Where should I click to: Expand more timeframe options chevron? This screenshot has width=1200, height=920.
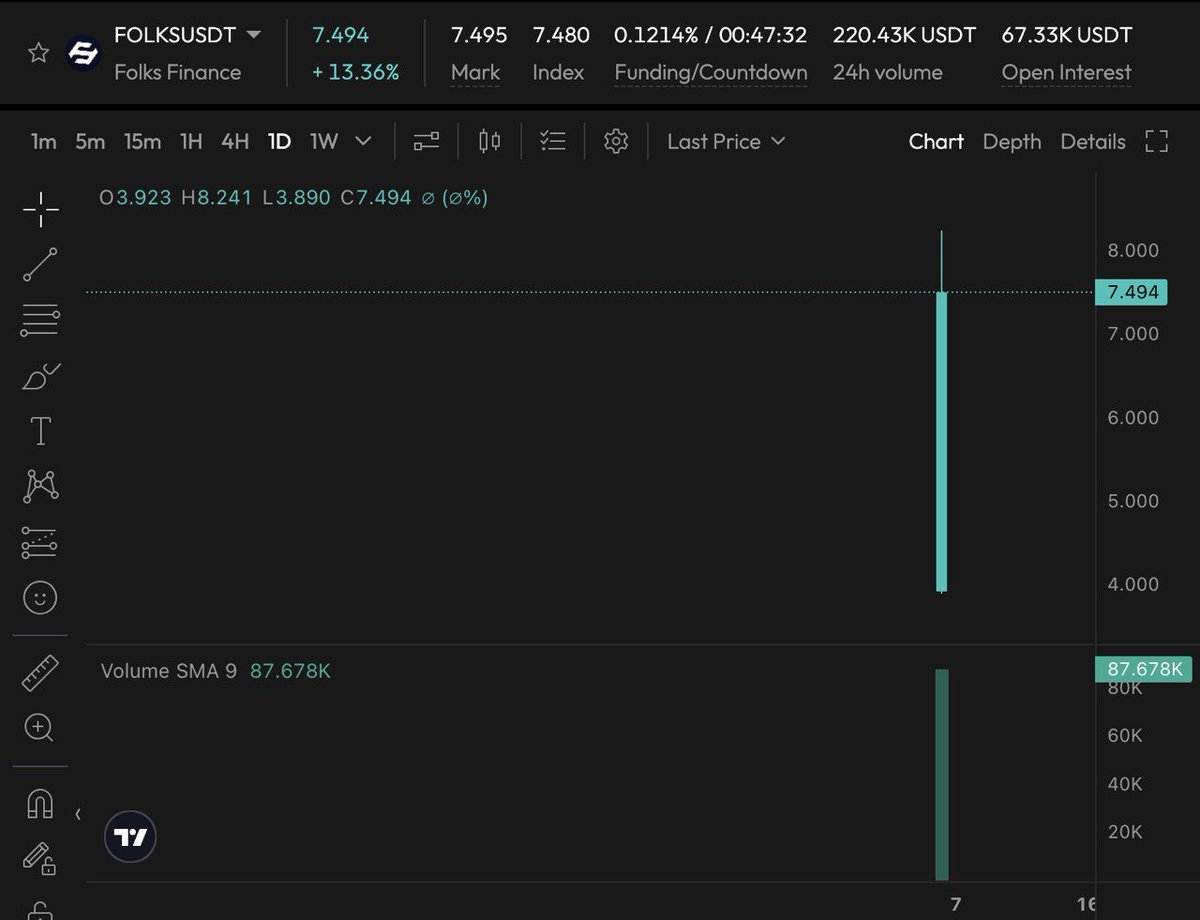[x=363, y=142]
